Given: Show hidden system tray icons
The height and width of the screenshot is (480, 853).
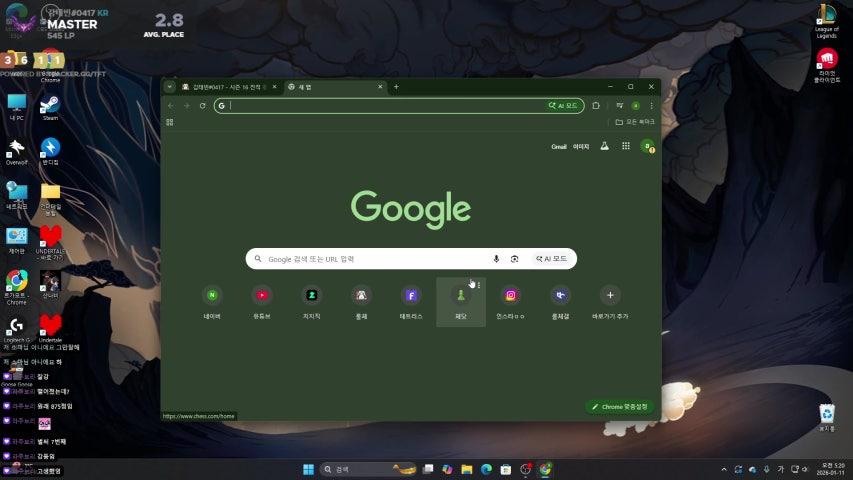Looking at the screenshot, I should tap(724, 469).
